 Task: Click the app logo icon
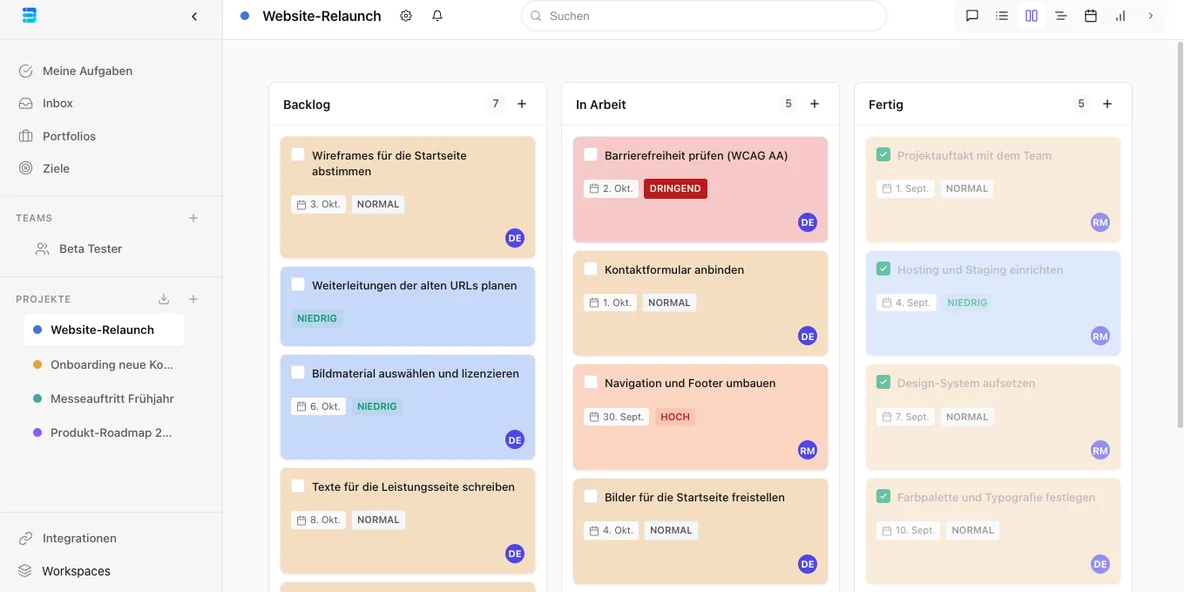point(29,15)
